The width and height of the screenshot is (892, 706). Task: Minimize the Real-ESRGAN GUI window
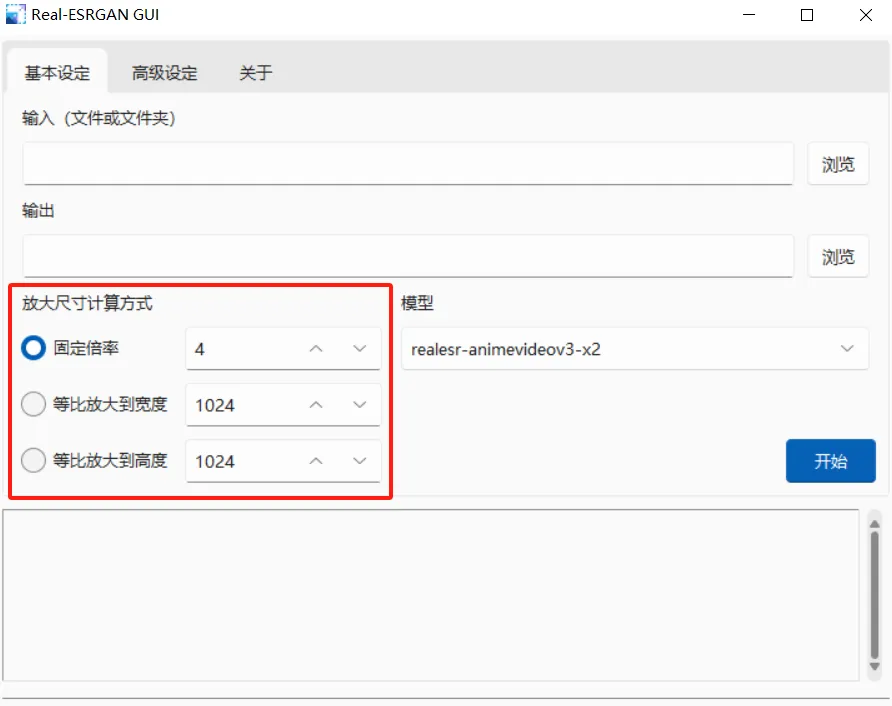[749, 15]
